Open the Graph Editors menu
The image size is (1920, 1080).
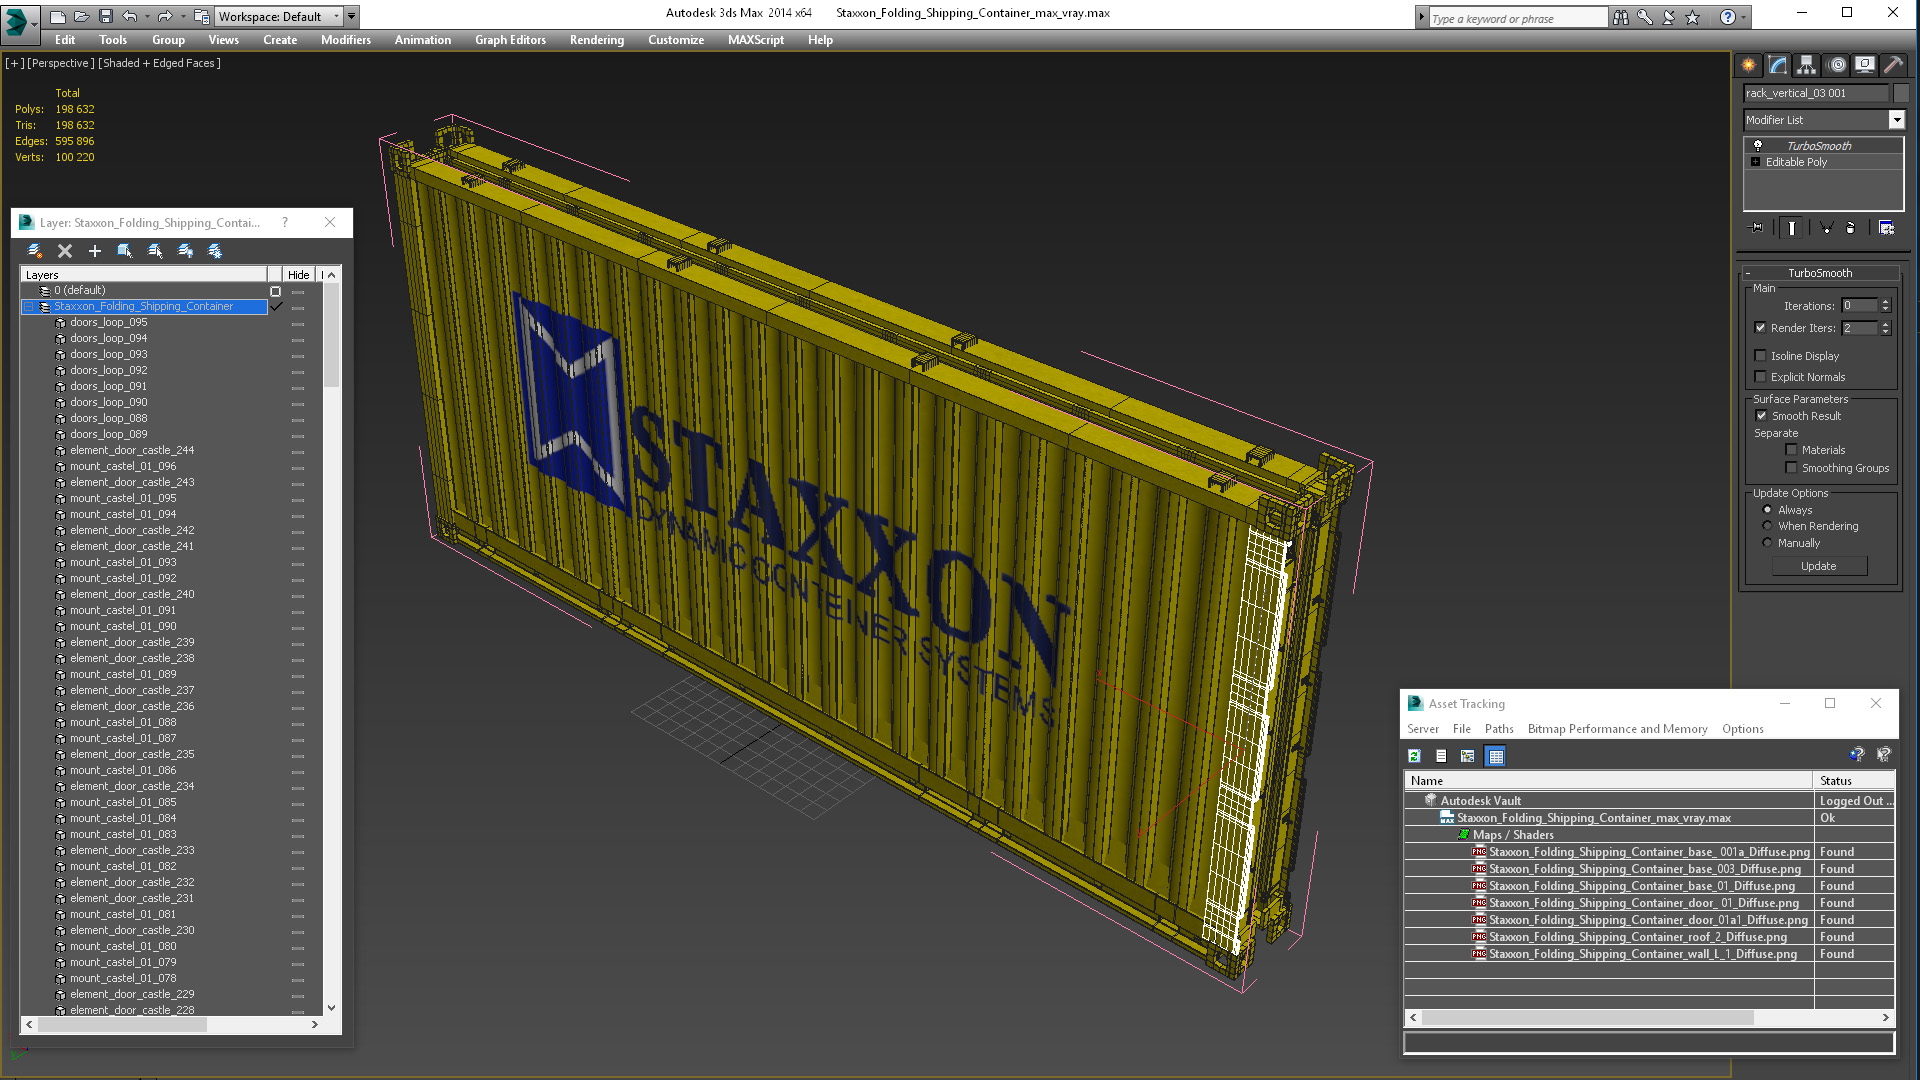(x=510, y=40)
